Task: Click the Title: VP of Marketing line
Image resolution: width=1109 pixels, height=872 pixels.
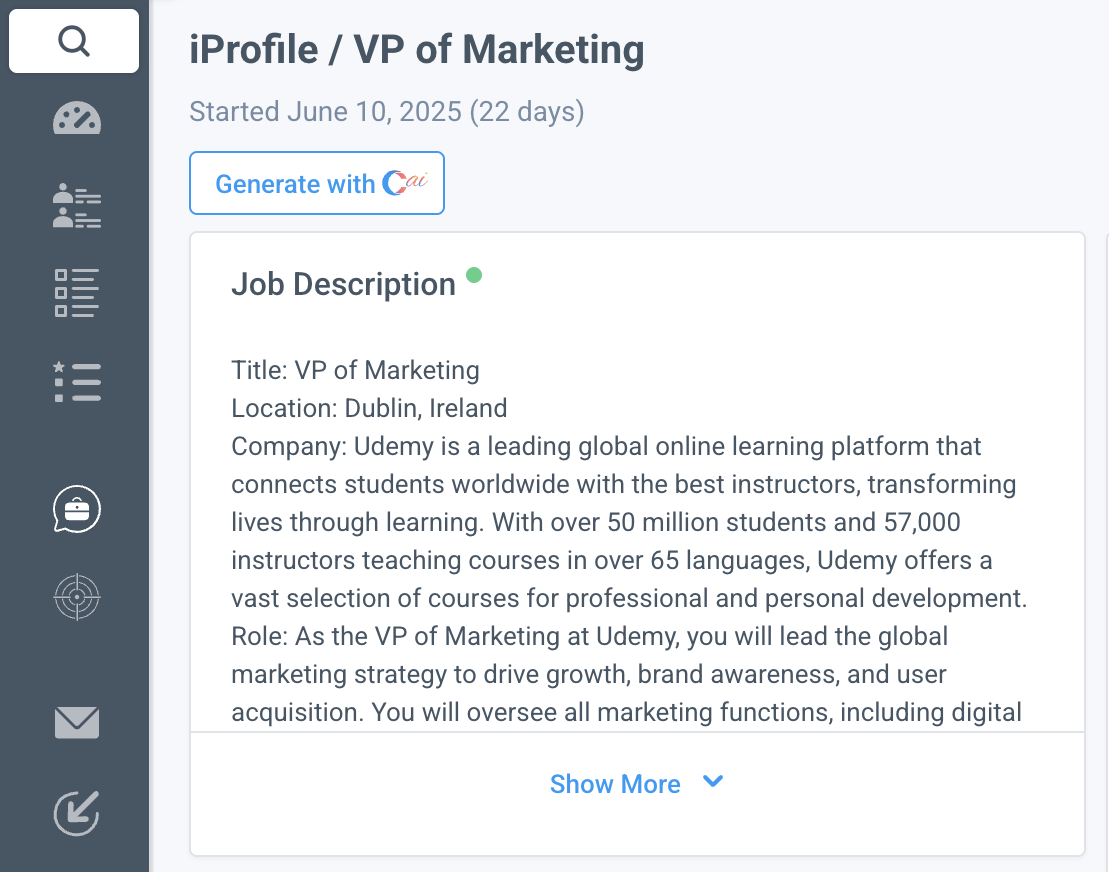Action: pyautogui.click(x=355, y=370)
